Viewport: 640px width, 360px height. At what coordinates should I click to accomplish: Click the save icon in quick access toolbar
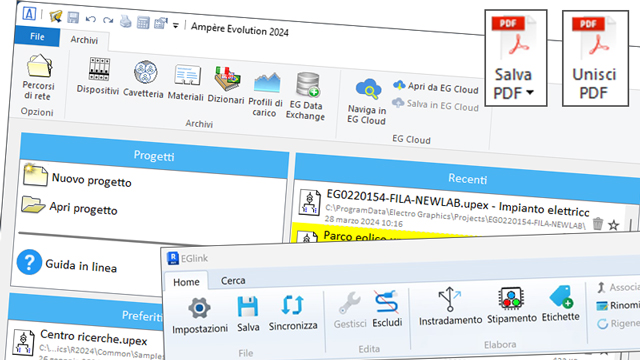tap(73, 17)
